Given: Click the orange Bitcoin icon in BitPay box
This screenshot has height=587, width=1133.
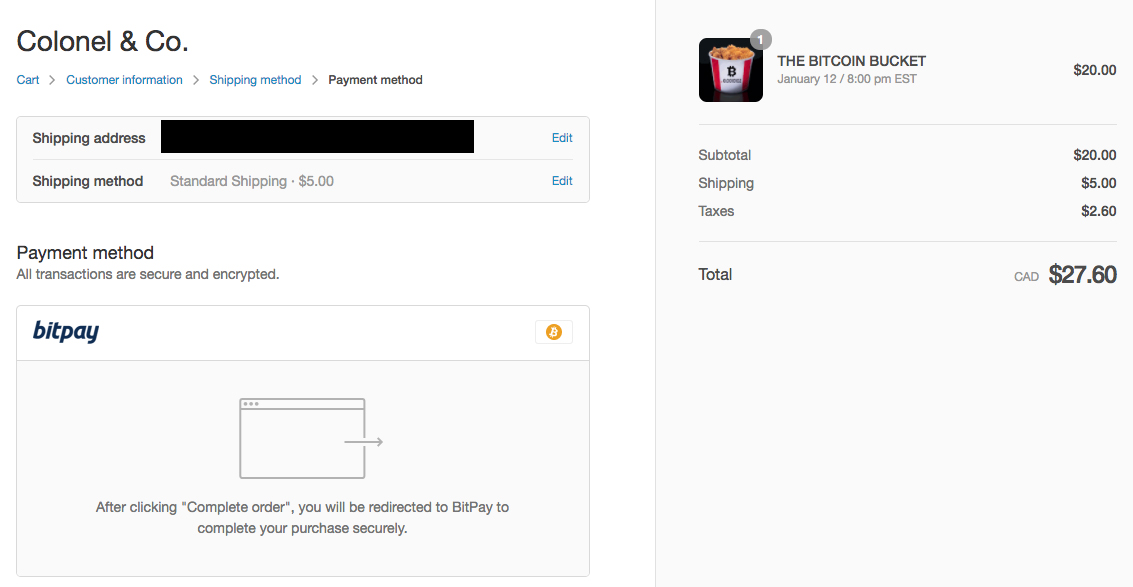Looking at the screenshot, I should (x=554, y=332).
